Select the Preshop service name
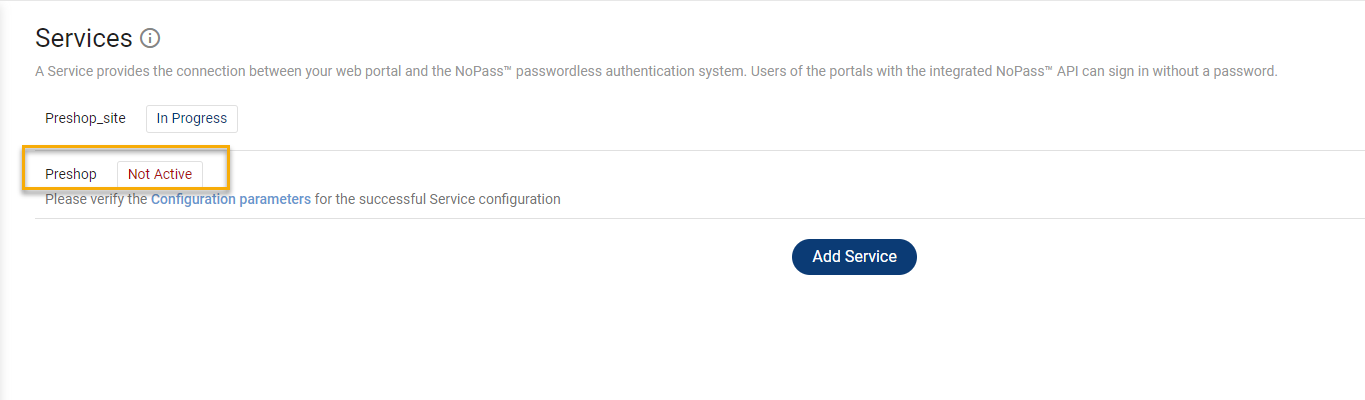Screen dimensions: 1365x400 pos(71,174)
